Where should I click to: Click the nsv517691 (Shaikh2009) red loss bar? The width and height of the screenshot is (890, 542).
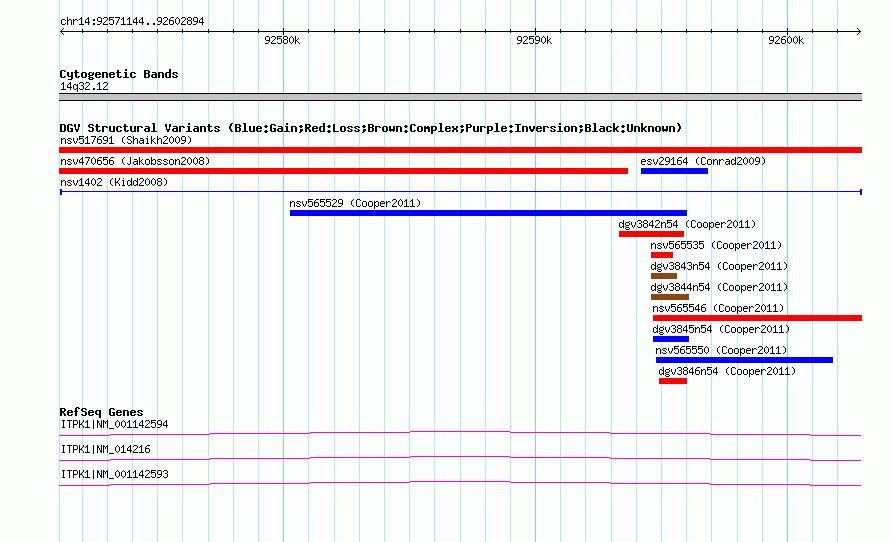(x=460, y=150)
